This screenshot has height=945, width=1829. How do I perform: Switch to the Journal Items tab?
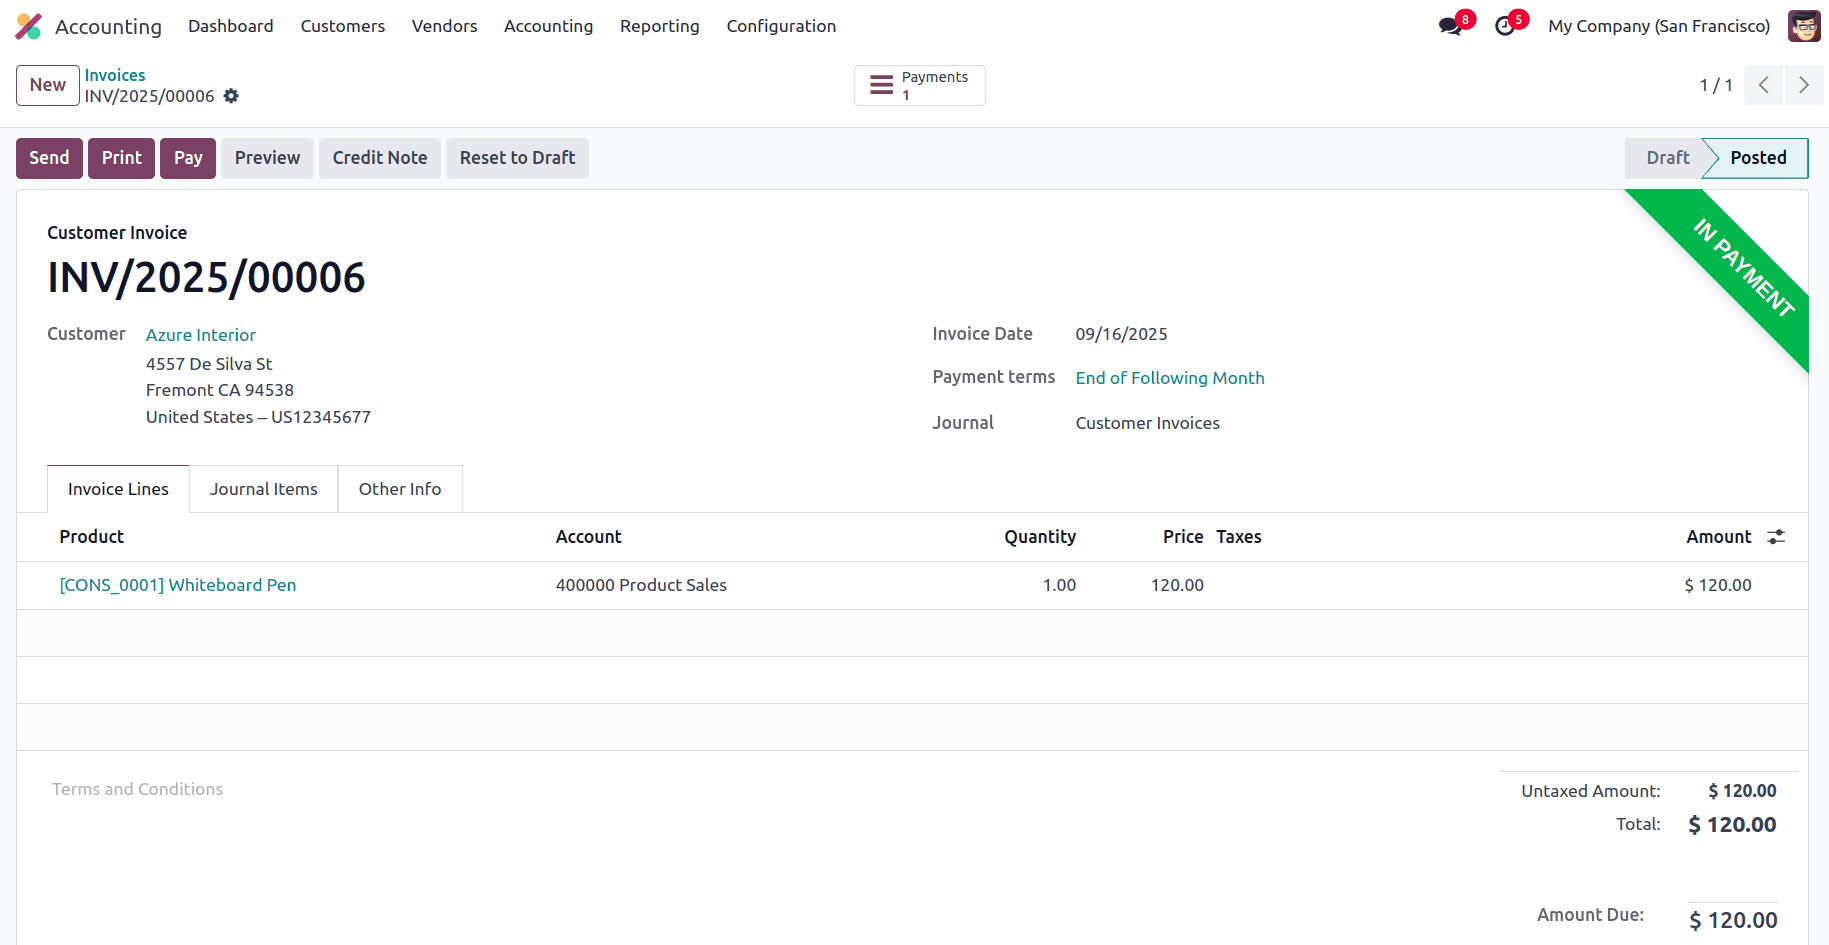tap(263, 489)
